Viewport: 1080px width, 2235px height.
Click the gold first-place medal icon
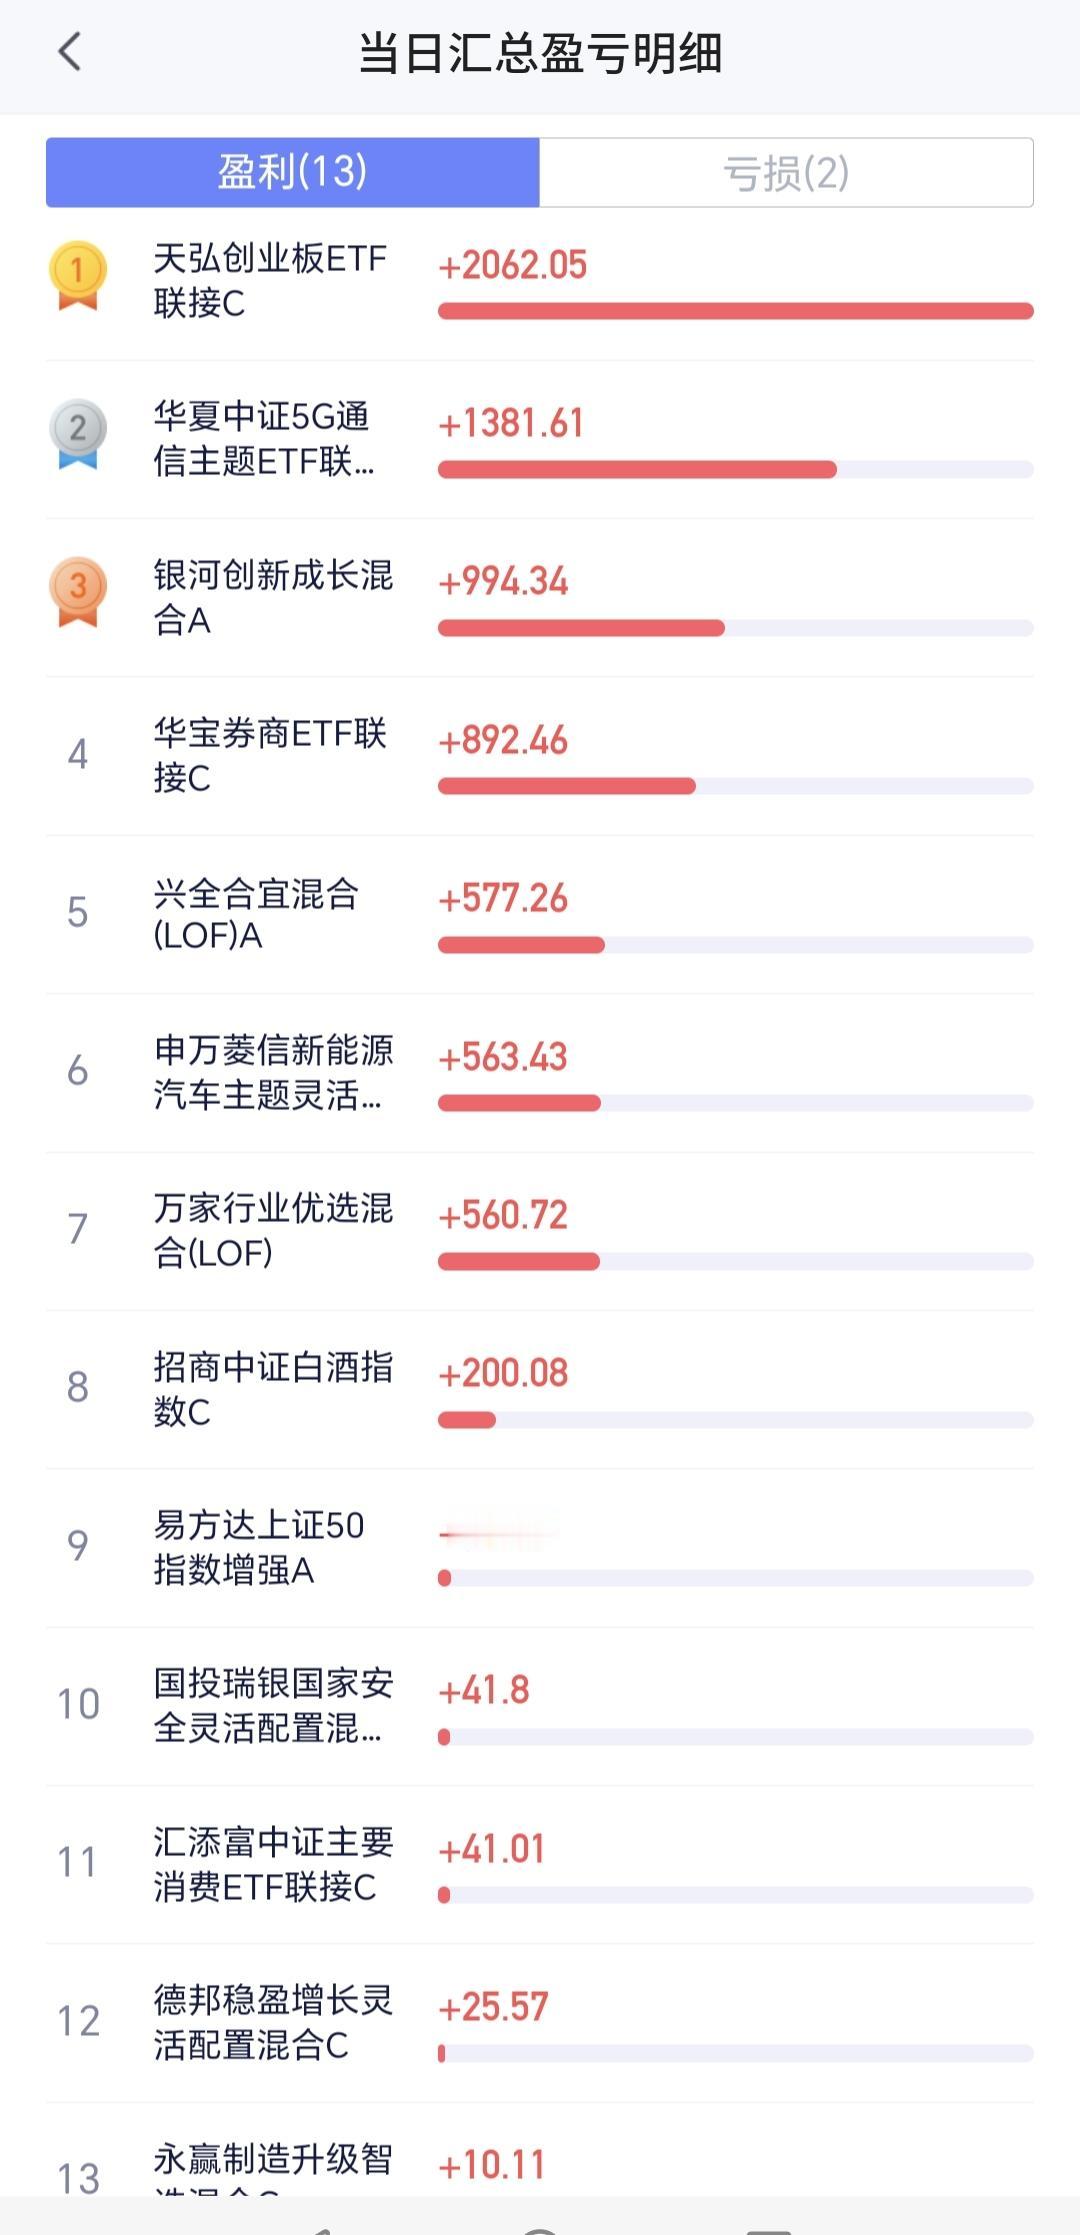click(77, 275)
